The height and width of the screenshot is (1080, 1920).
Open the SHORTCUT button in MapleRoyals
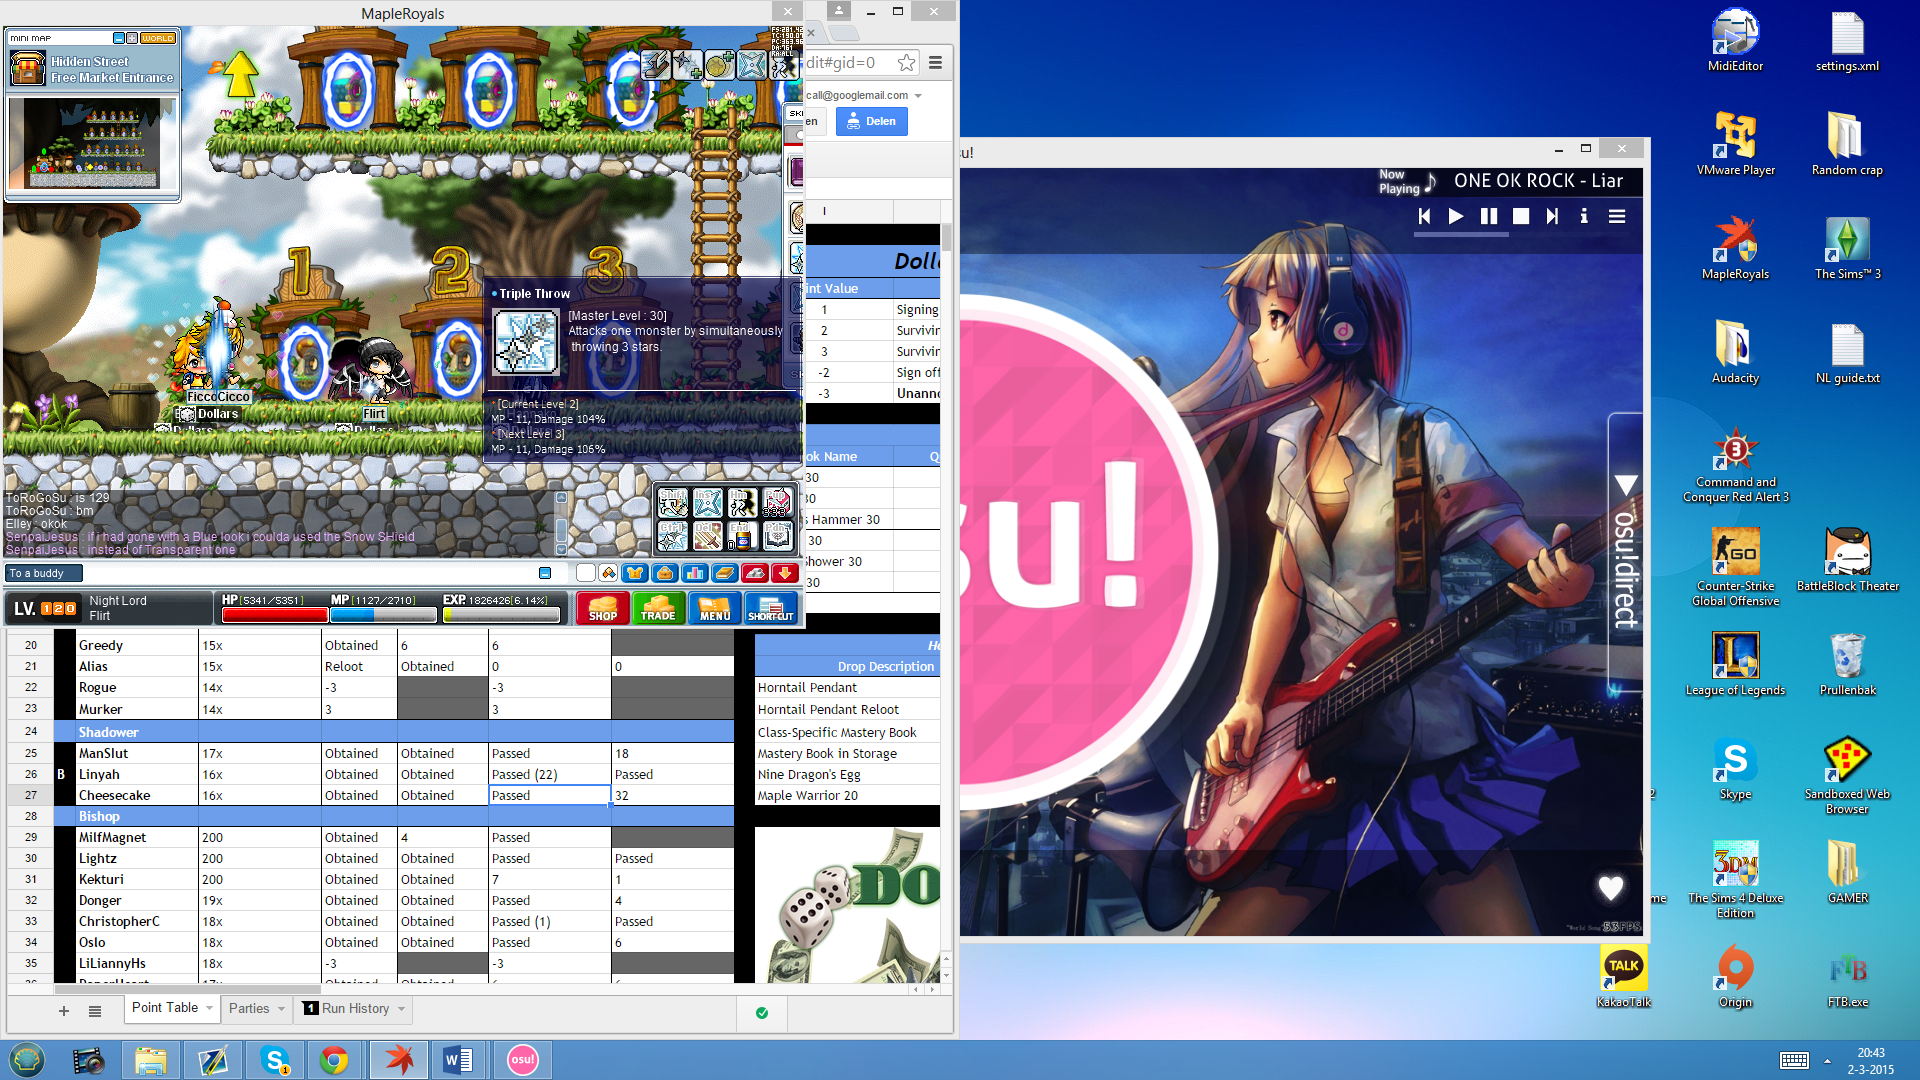[x=770, y=608]
